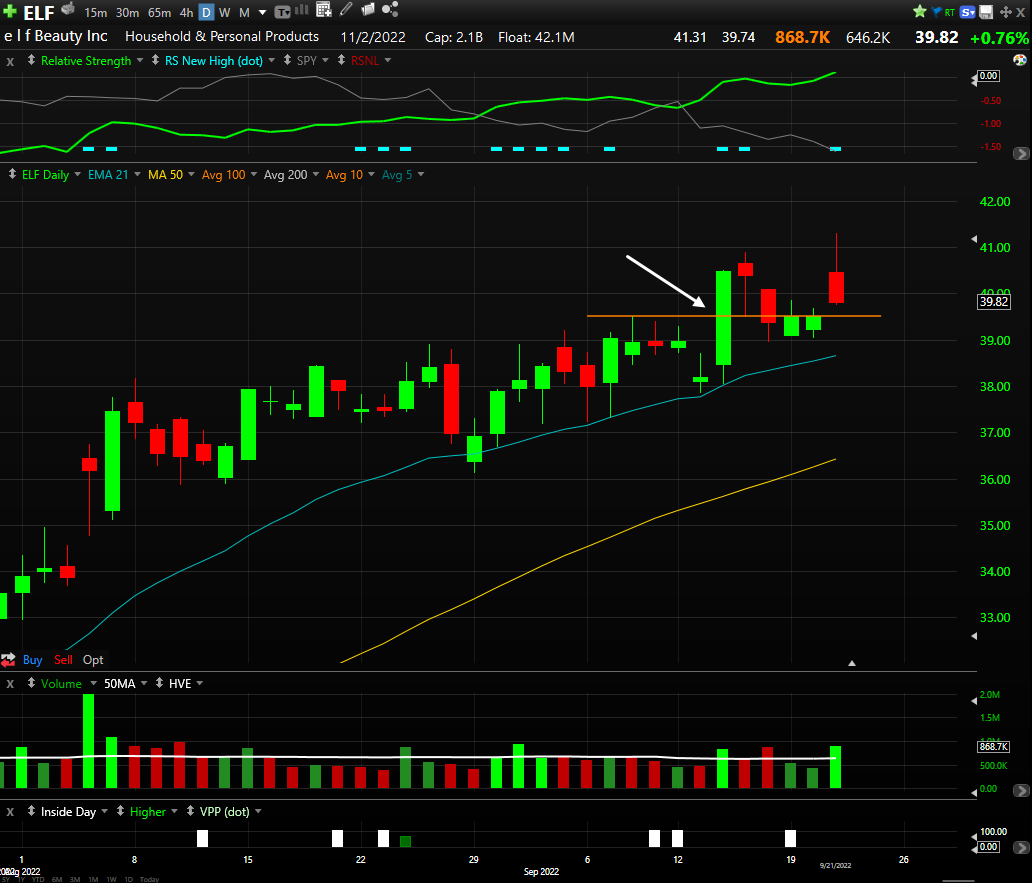This screenshot has height=883, width=1032.
Task: Open the Avg 5 settings dropdown
Action: [421, 174]
